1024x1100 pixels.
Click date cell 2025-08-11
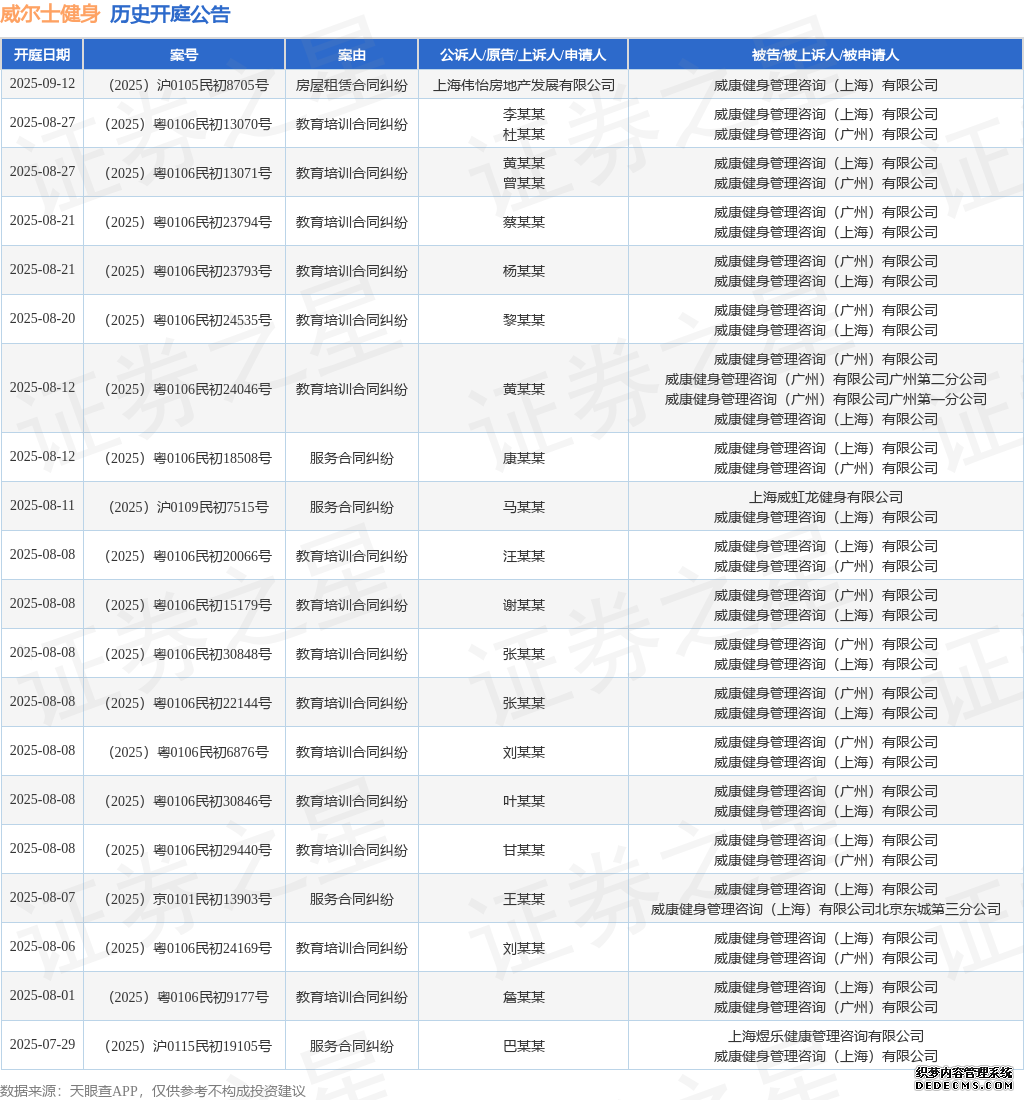coord(42,505)
